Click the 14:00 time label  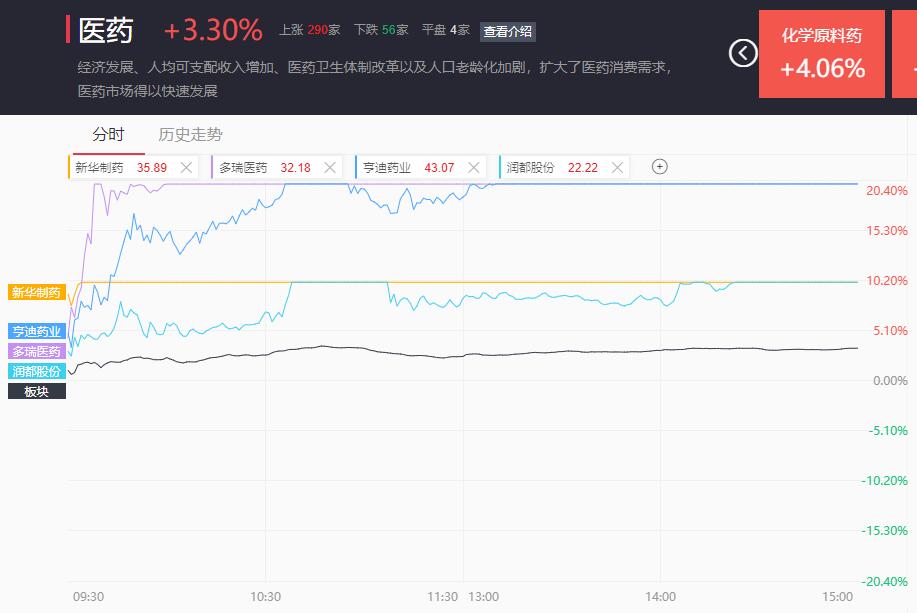pos(660,597)
